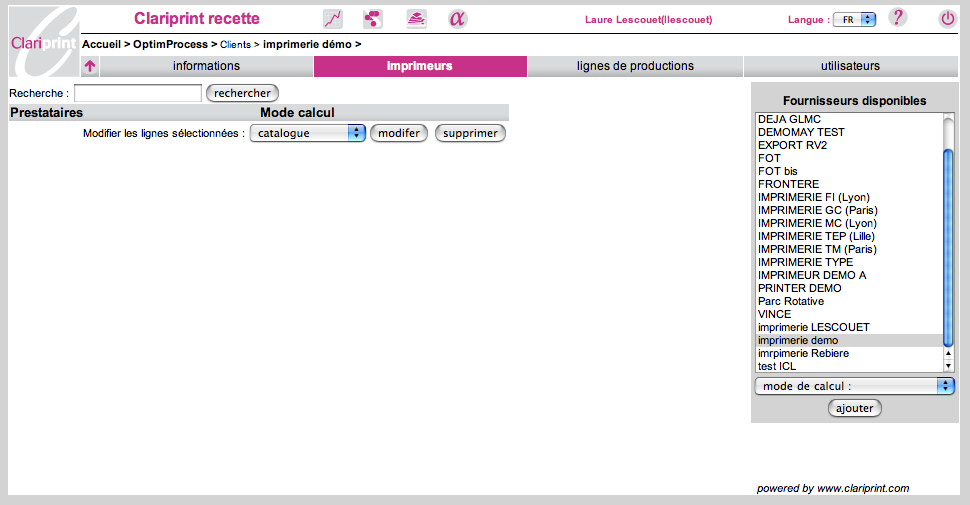The width and height of the screenshot is (970, 505).
Task: Open help with the question mark icon
Action: coord(897,18)
